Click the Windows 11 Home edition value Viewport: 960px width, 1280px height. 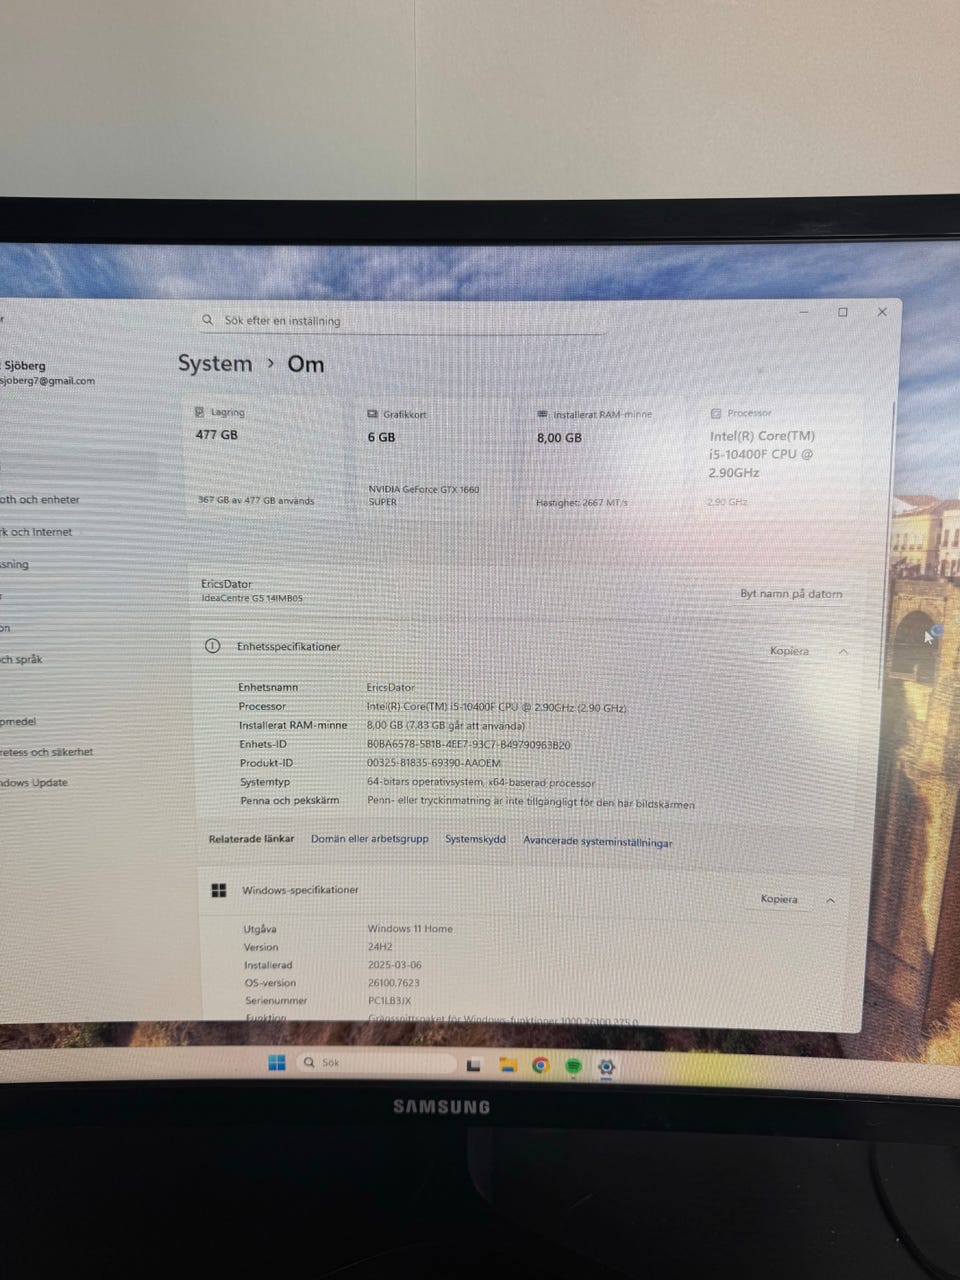tap(410, 929)
